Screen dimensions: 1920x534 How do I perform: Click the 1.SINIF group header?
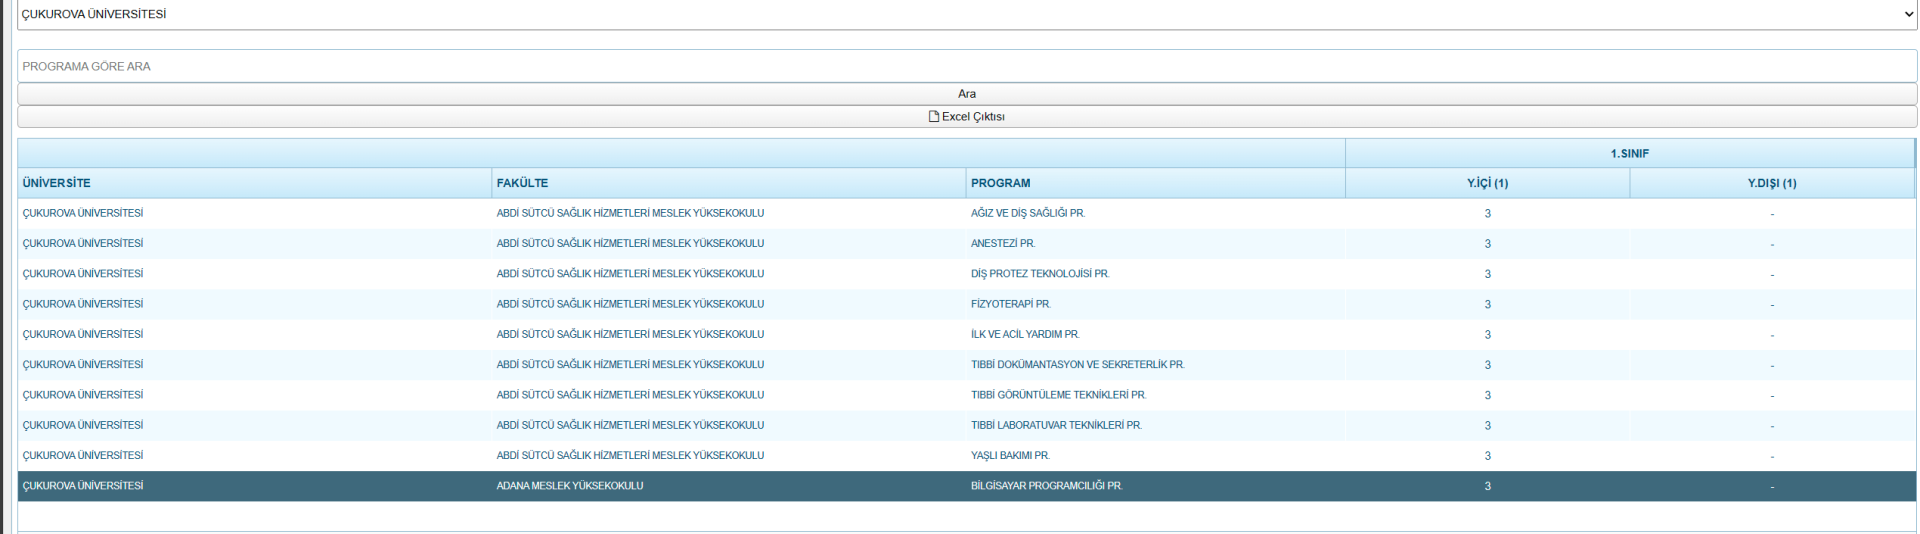click(1630, 153)
